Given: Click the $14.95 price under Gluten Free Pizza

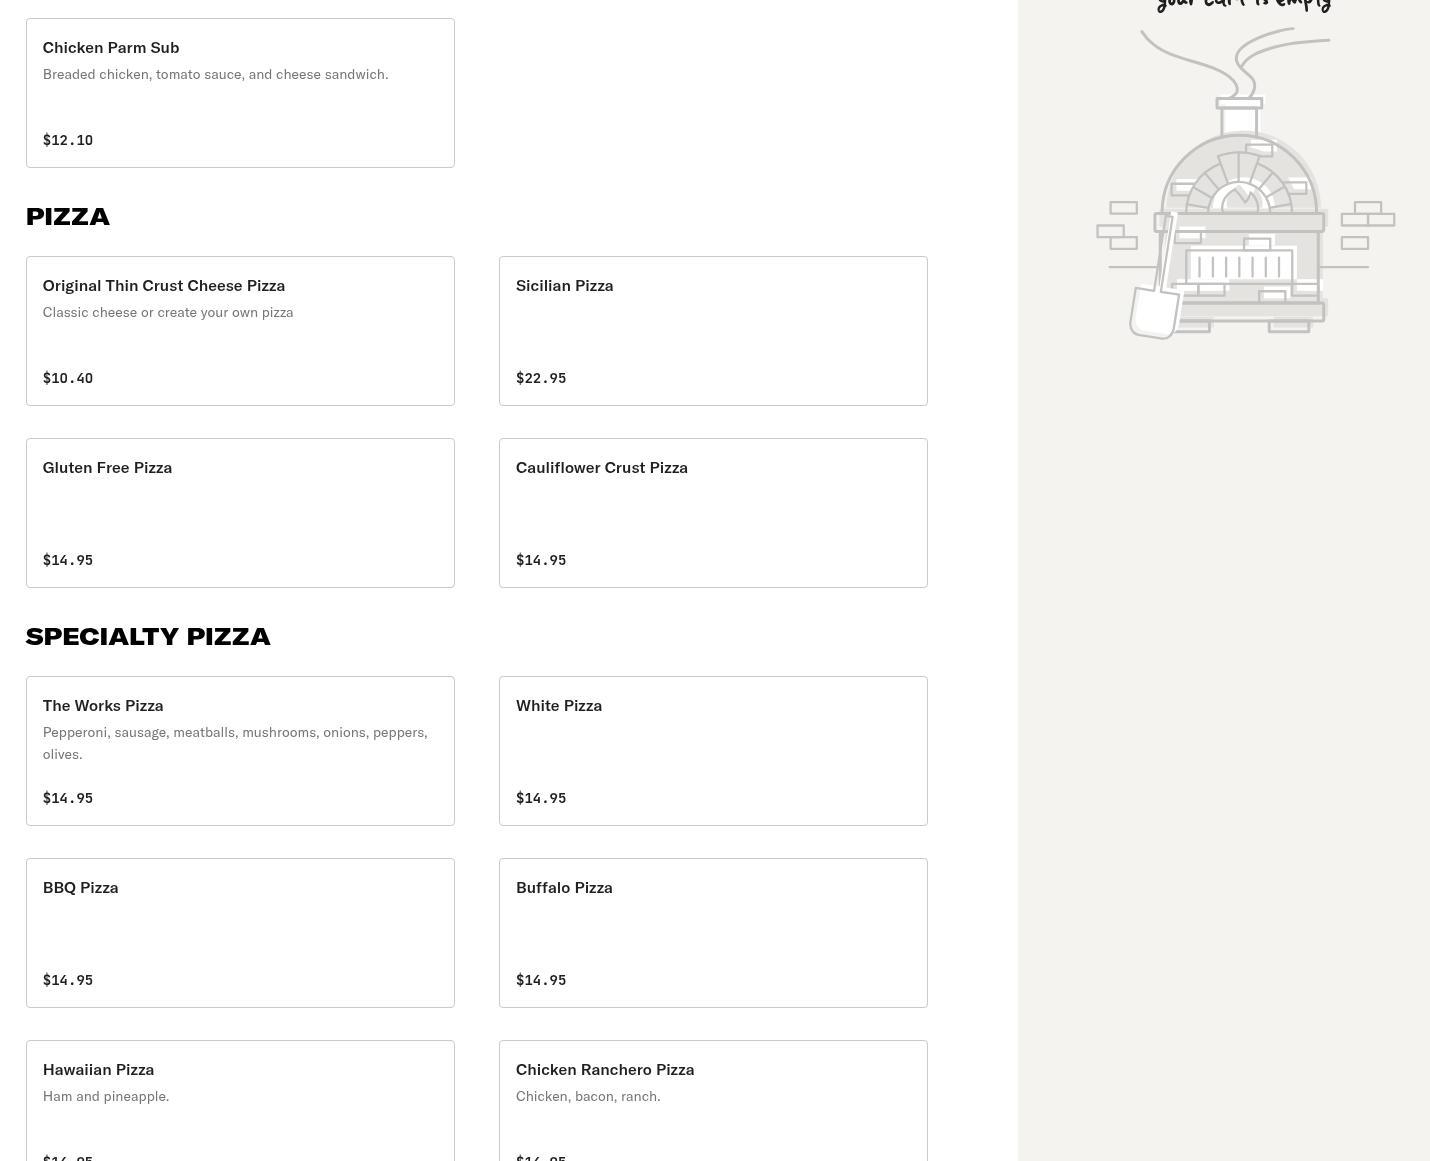Looking at the screenshot, I should click(68, 560).
